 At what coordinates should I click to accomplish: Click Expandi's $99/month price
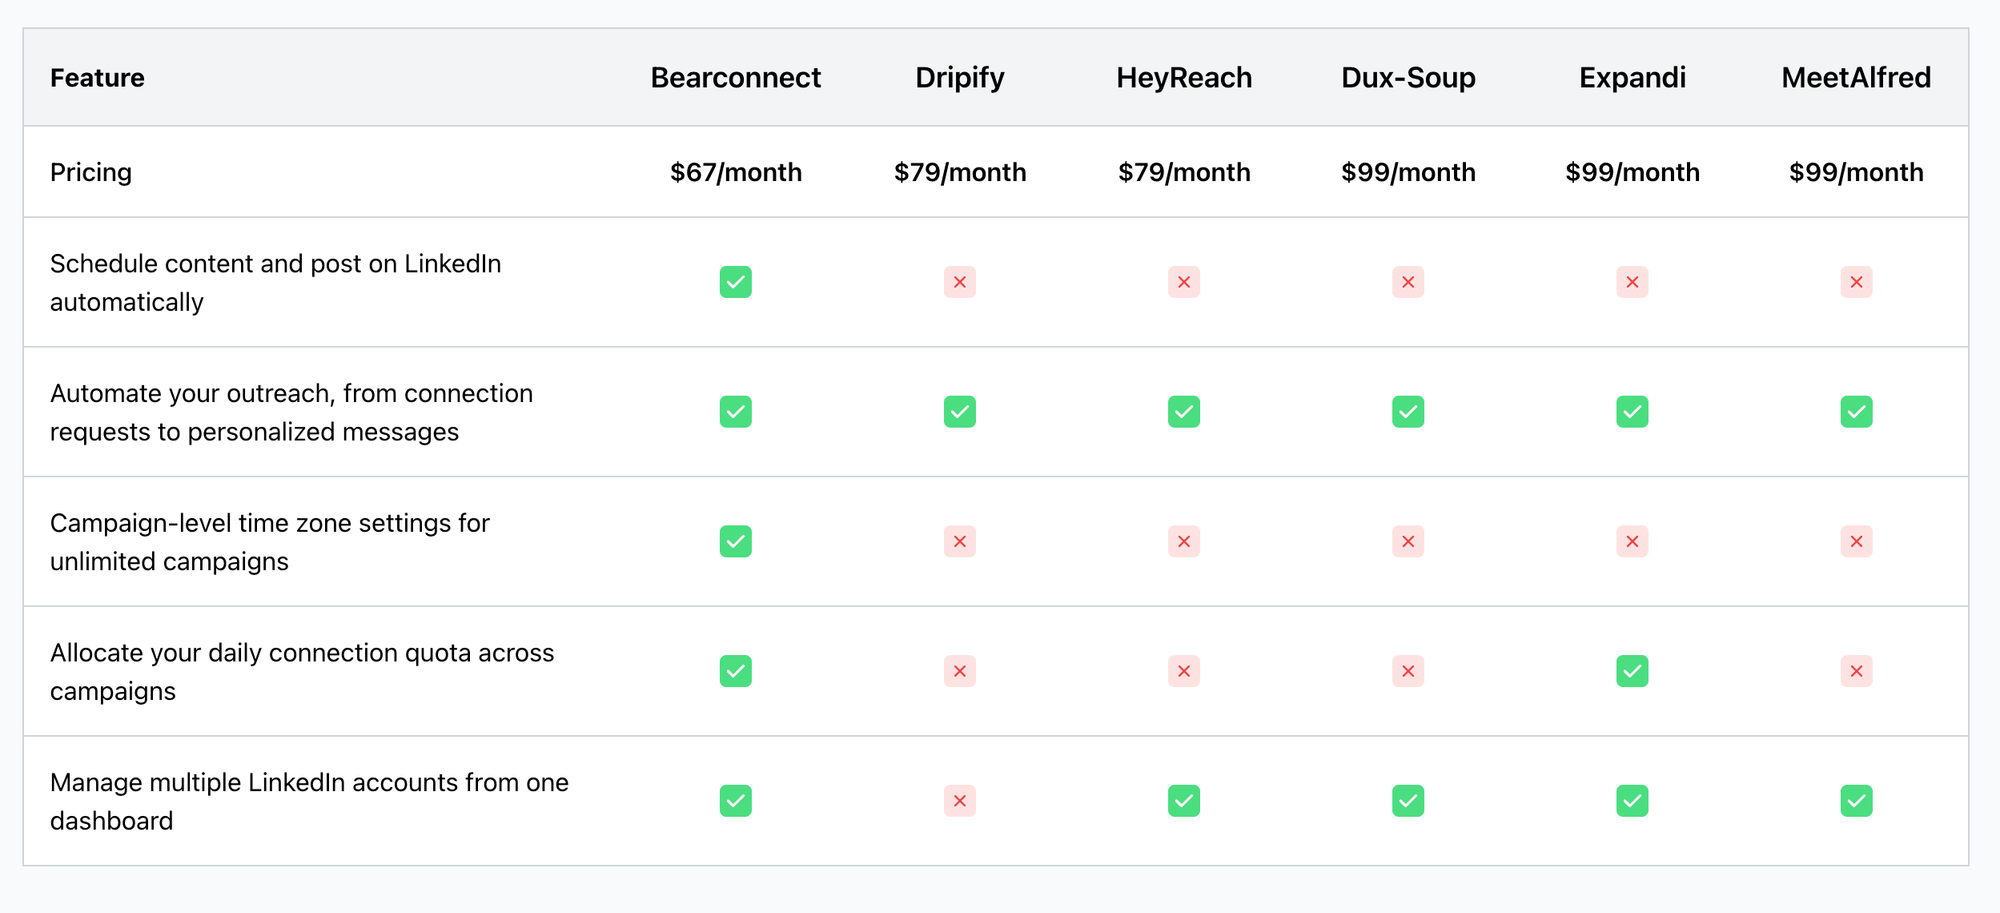(x=1632, y=172)
